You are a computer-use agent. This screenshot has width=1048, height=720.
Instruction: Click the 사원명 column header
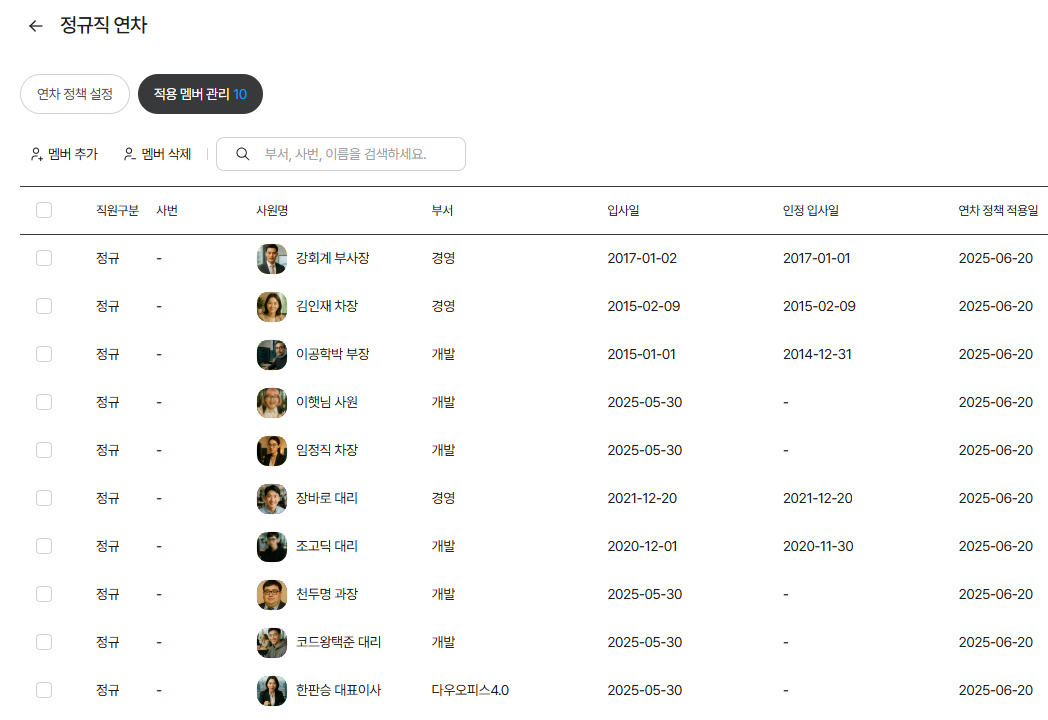[x=272, y=210]
